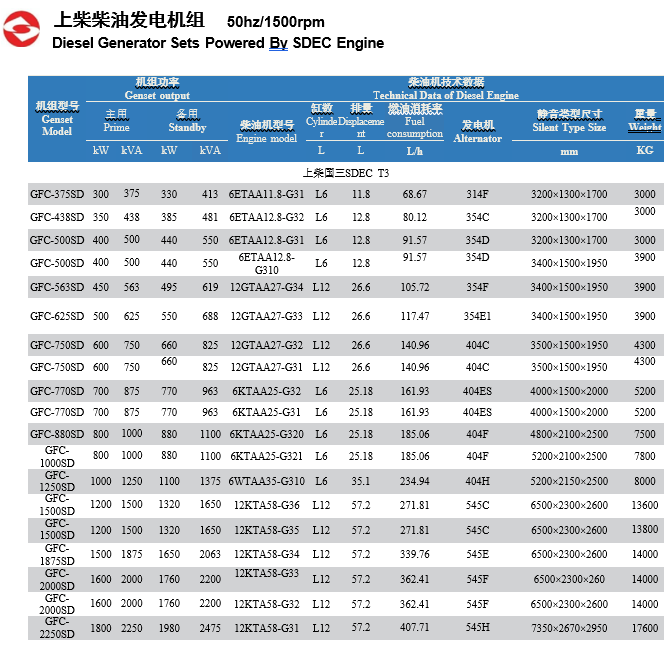Click the L/h unit label
Viewport: 668px width, 645px height.
point(415,151)
